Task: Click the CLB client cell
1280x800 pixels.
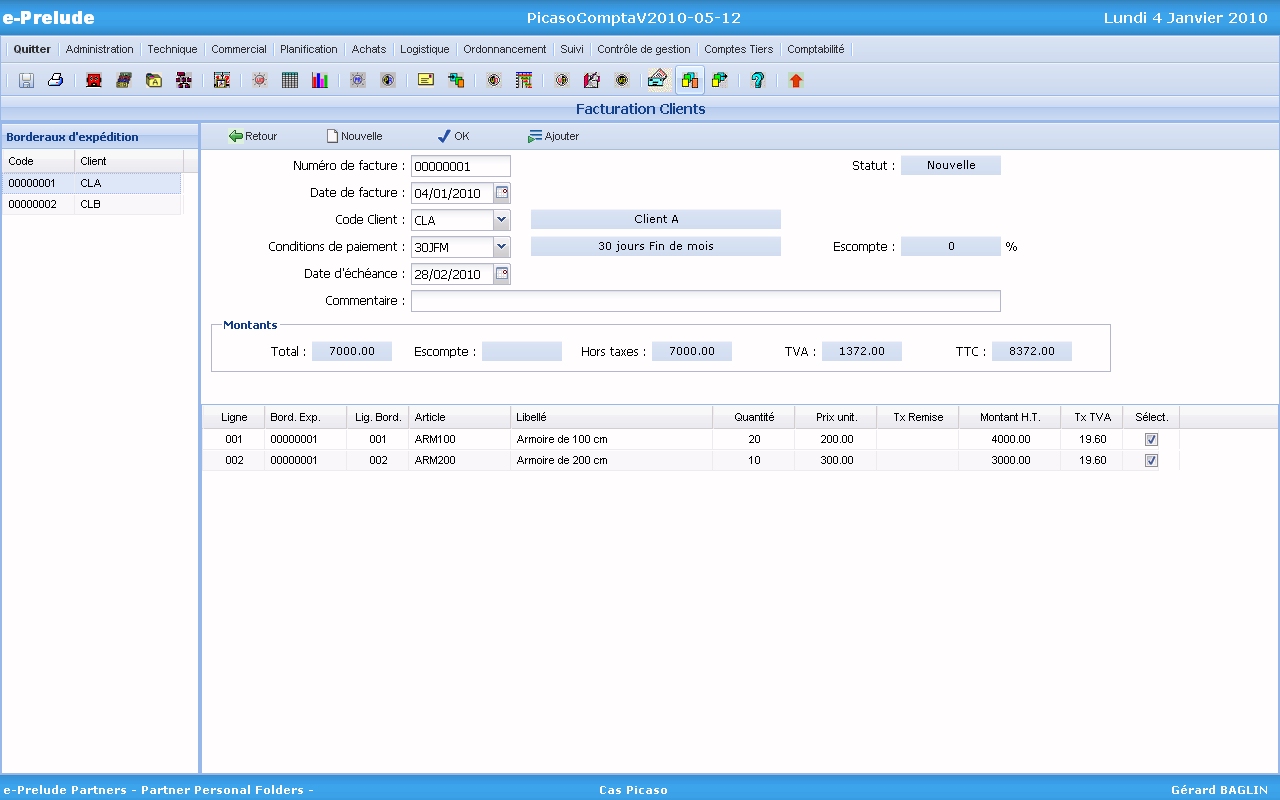Action: click(x=128, y=204)
